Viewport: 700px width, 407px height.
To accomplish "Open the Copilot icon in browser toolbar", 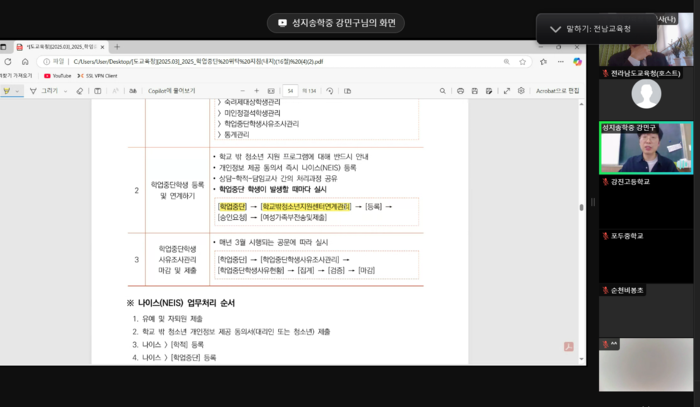I will click(x=577, y=61).
